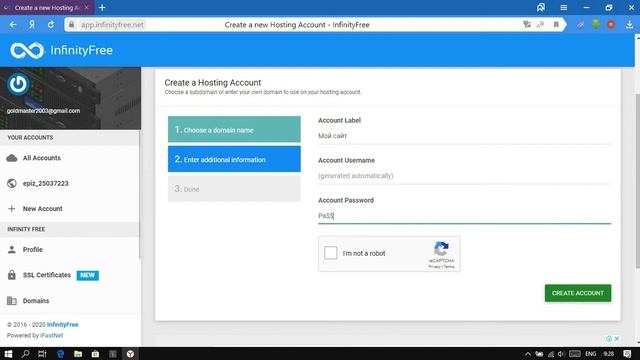Click the InfinityFree header brand text
This screenshot has width=640, height=360.
(82, 50)
